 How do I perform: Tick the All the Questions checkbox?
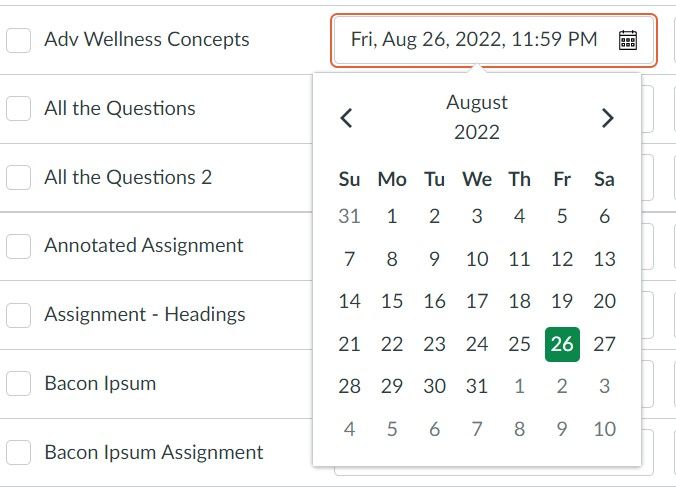point(19,108)
